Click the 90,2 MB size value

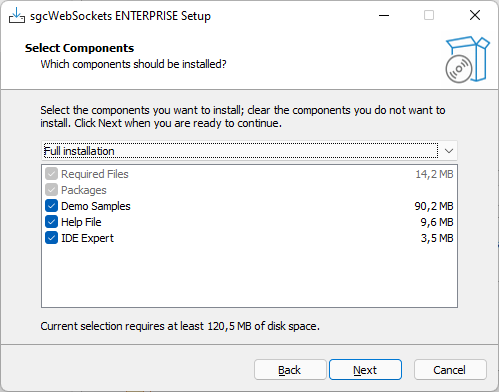tap(434, 206)
